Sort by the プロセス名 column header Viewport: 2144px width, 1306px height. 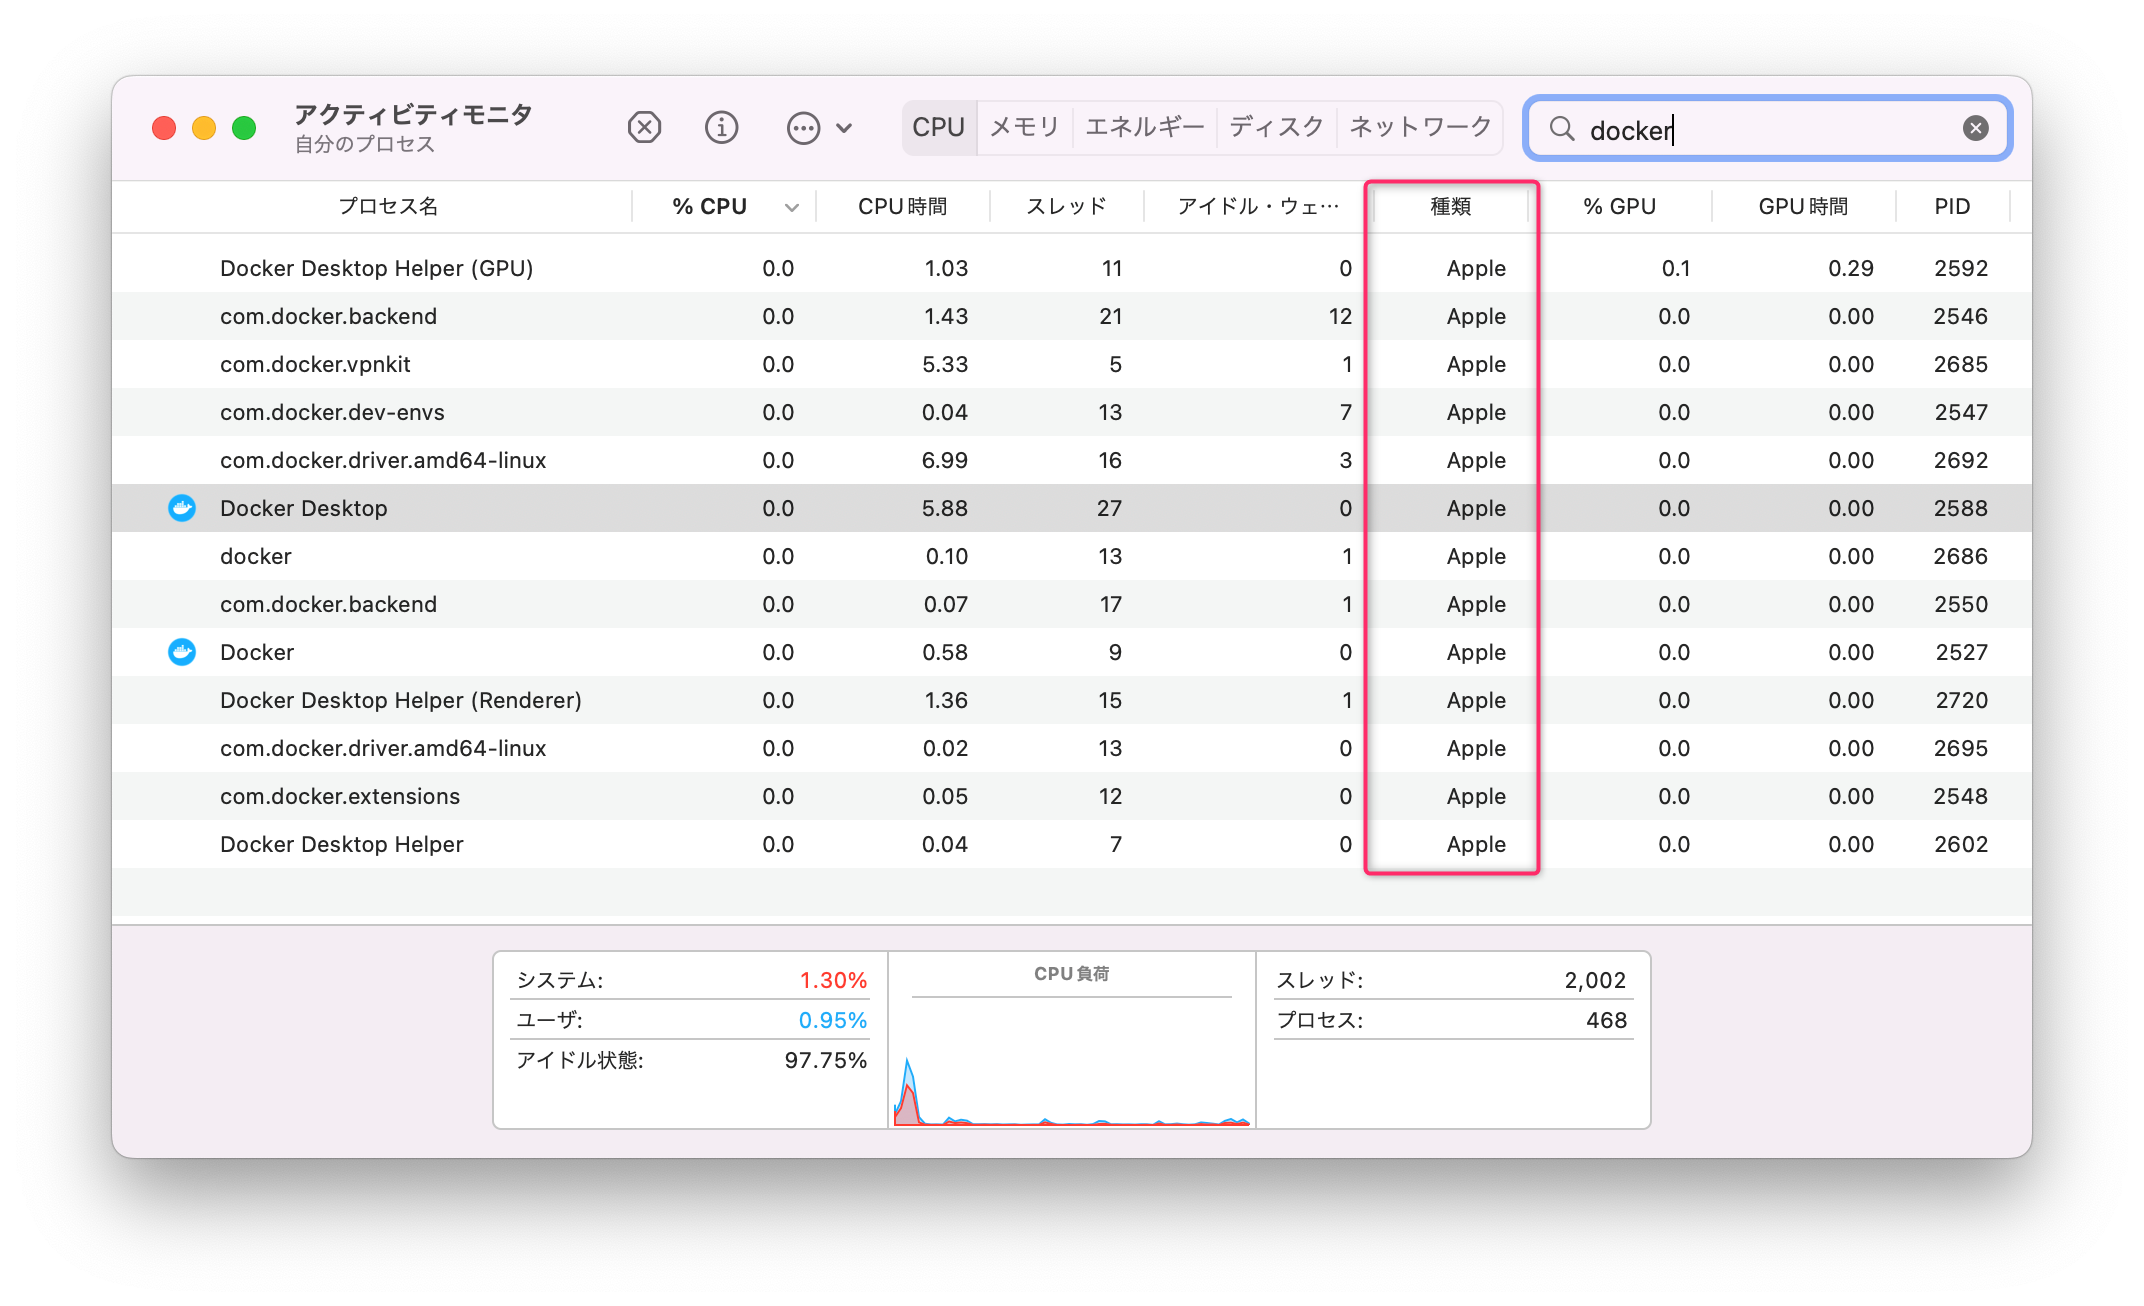(x=388, y=206)
